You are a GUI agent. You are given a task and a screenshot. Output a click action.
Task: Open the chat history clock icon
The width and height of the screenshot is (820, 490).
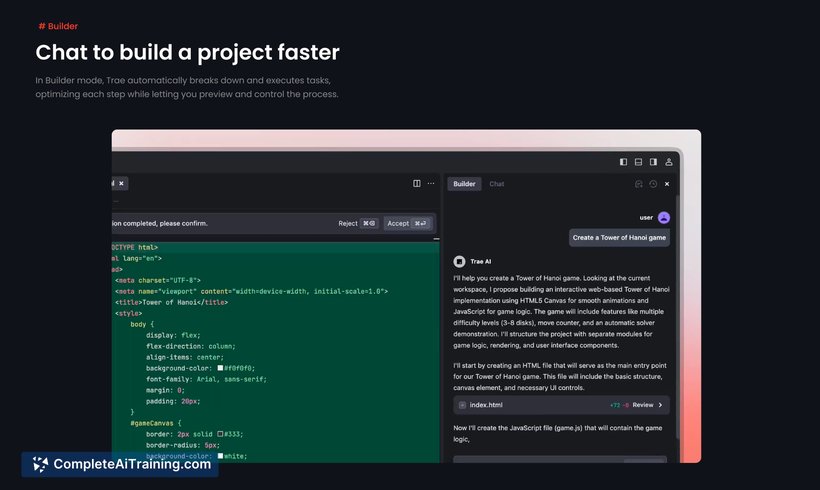[653, 184]
